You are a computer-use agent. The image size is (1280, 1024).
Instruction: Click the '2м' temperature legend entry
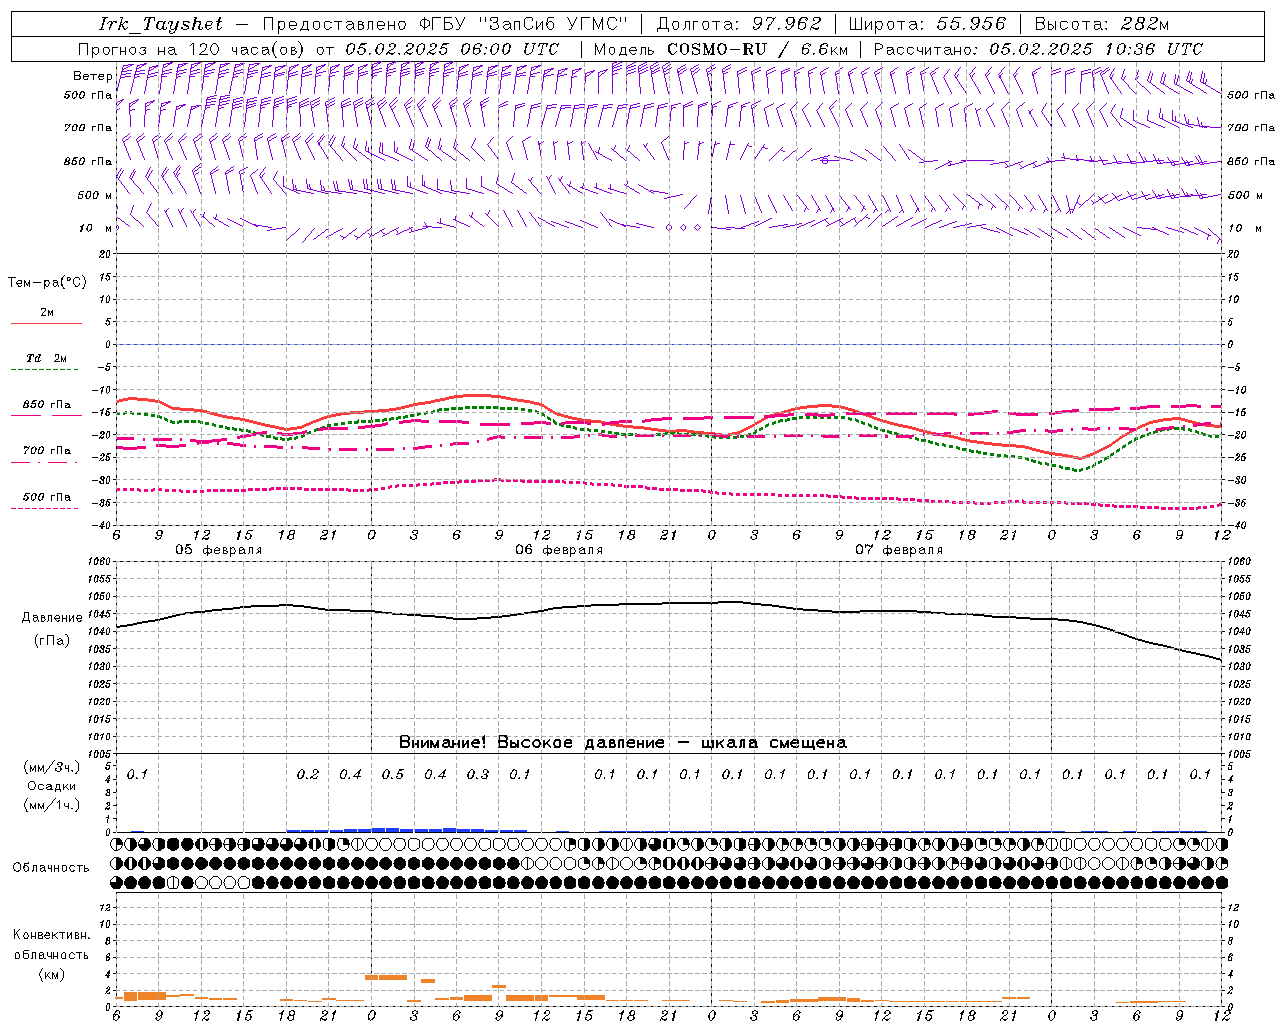46,313
